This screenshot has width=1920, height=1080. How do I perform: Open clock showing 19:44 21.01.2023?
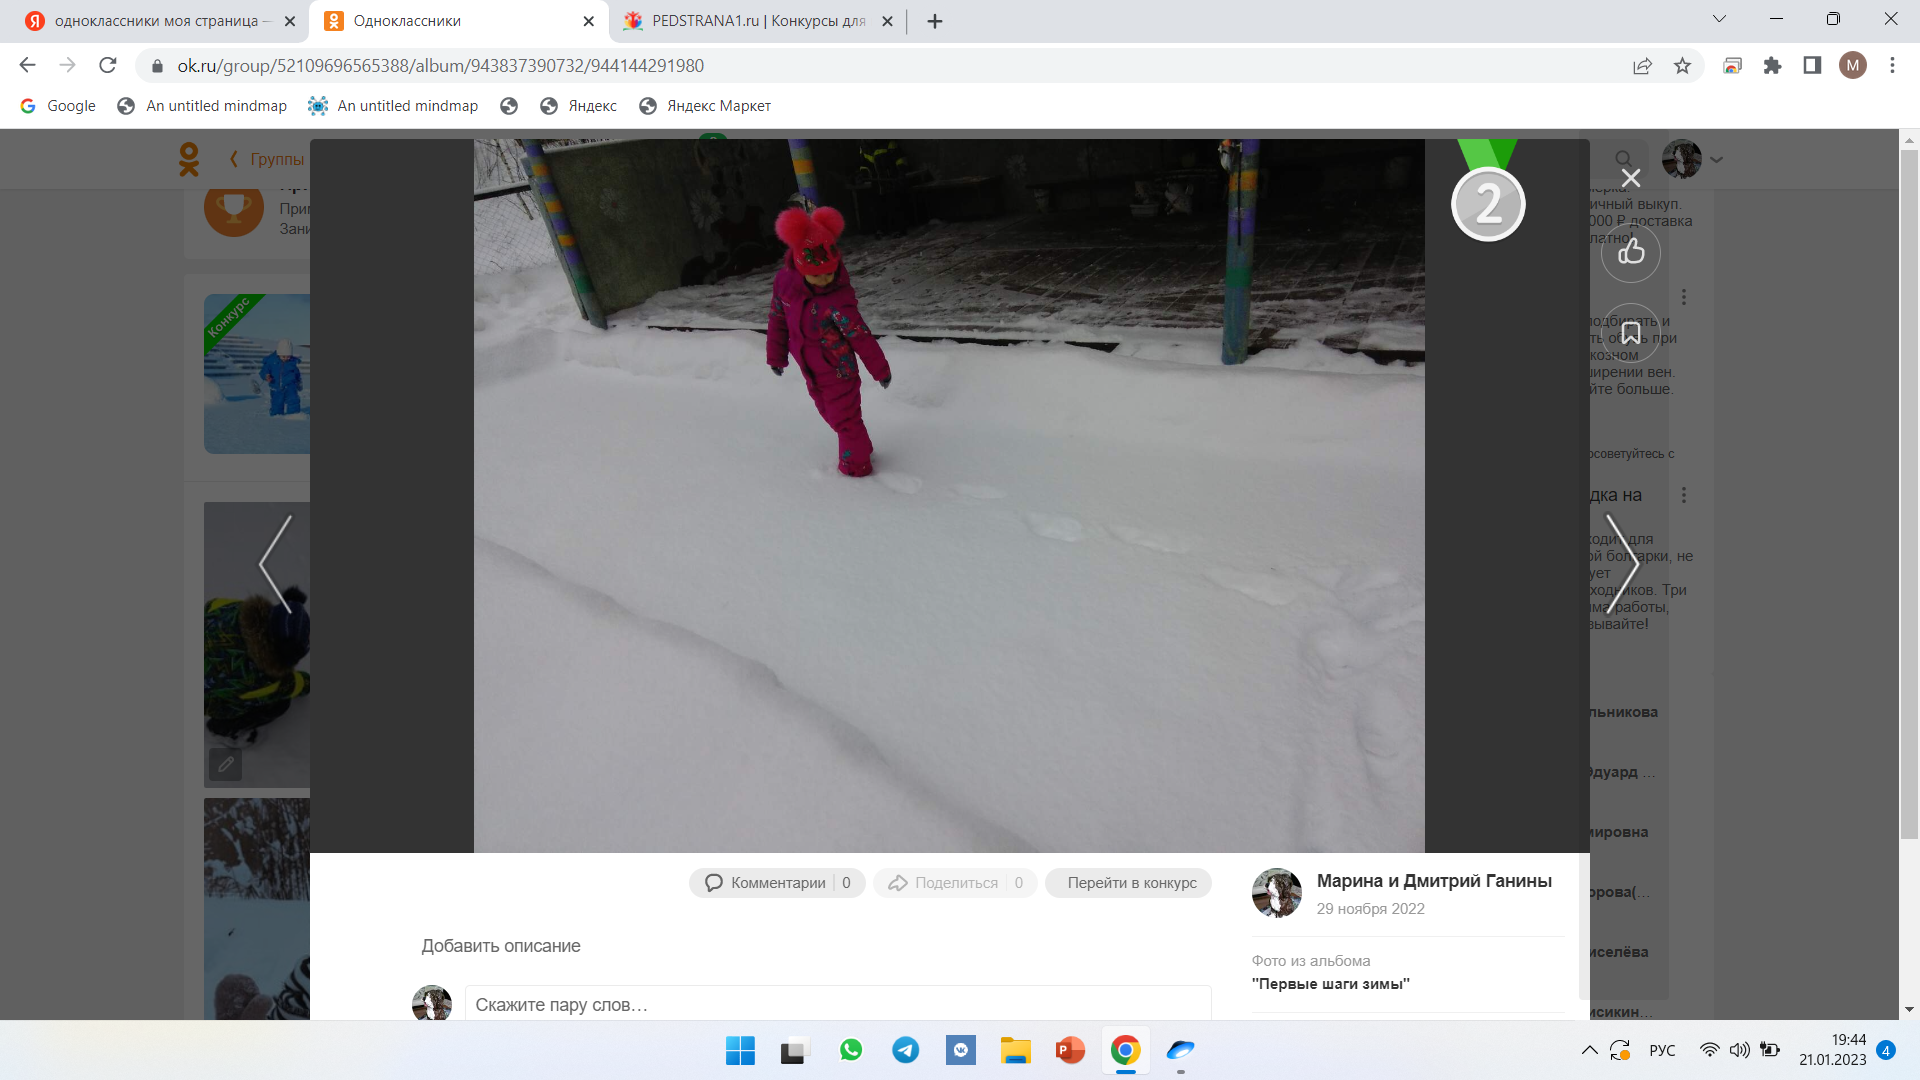coord(1833,1051)
